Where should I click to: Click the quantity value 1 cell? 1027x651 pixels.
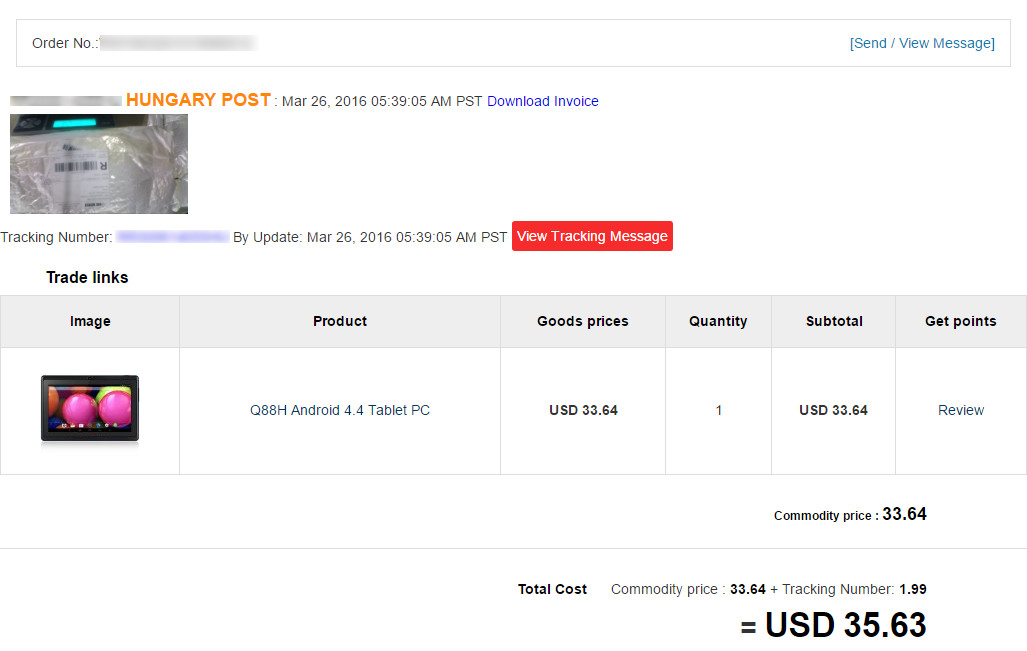pyautogui.click(x=718, y=410)
